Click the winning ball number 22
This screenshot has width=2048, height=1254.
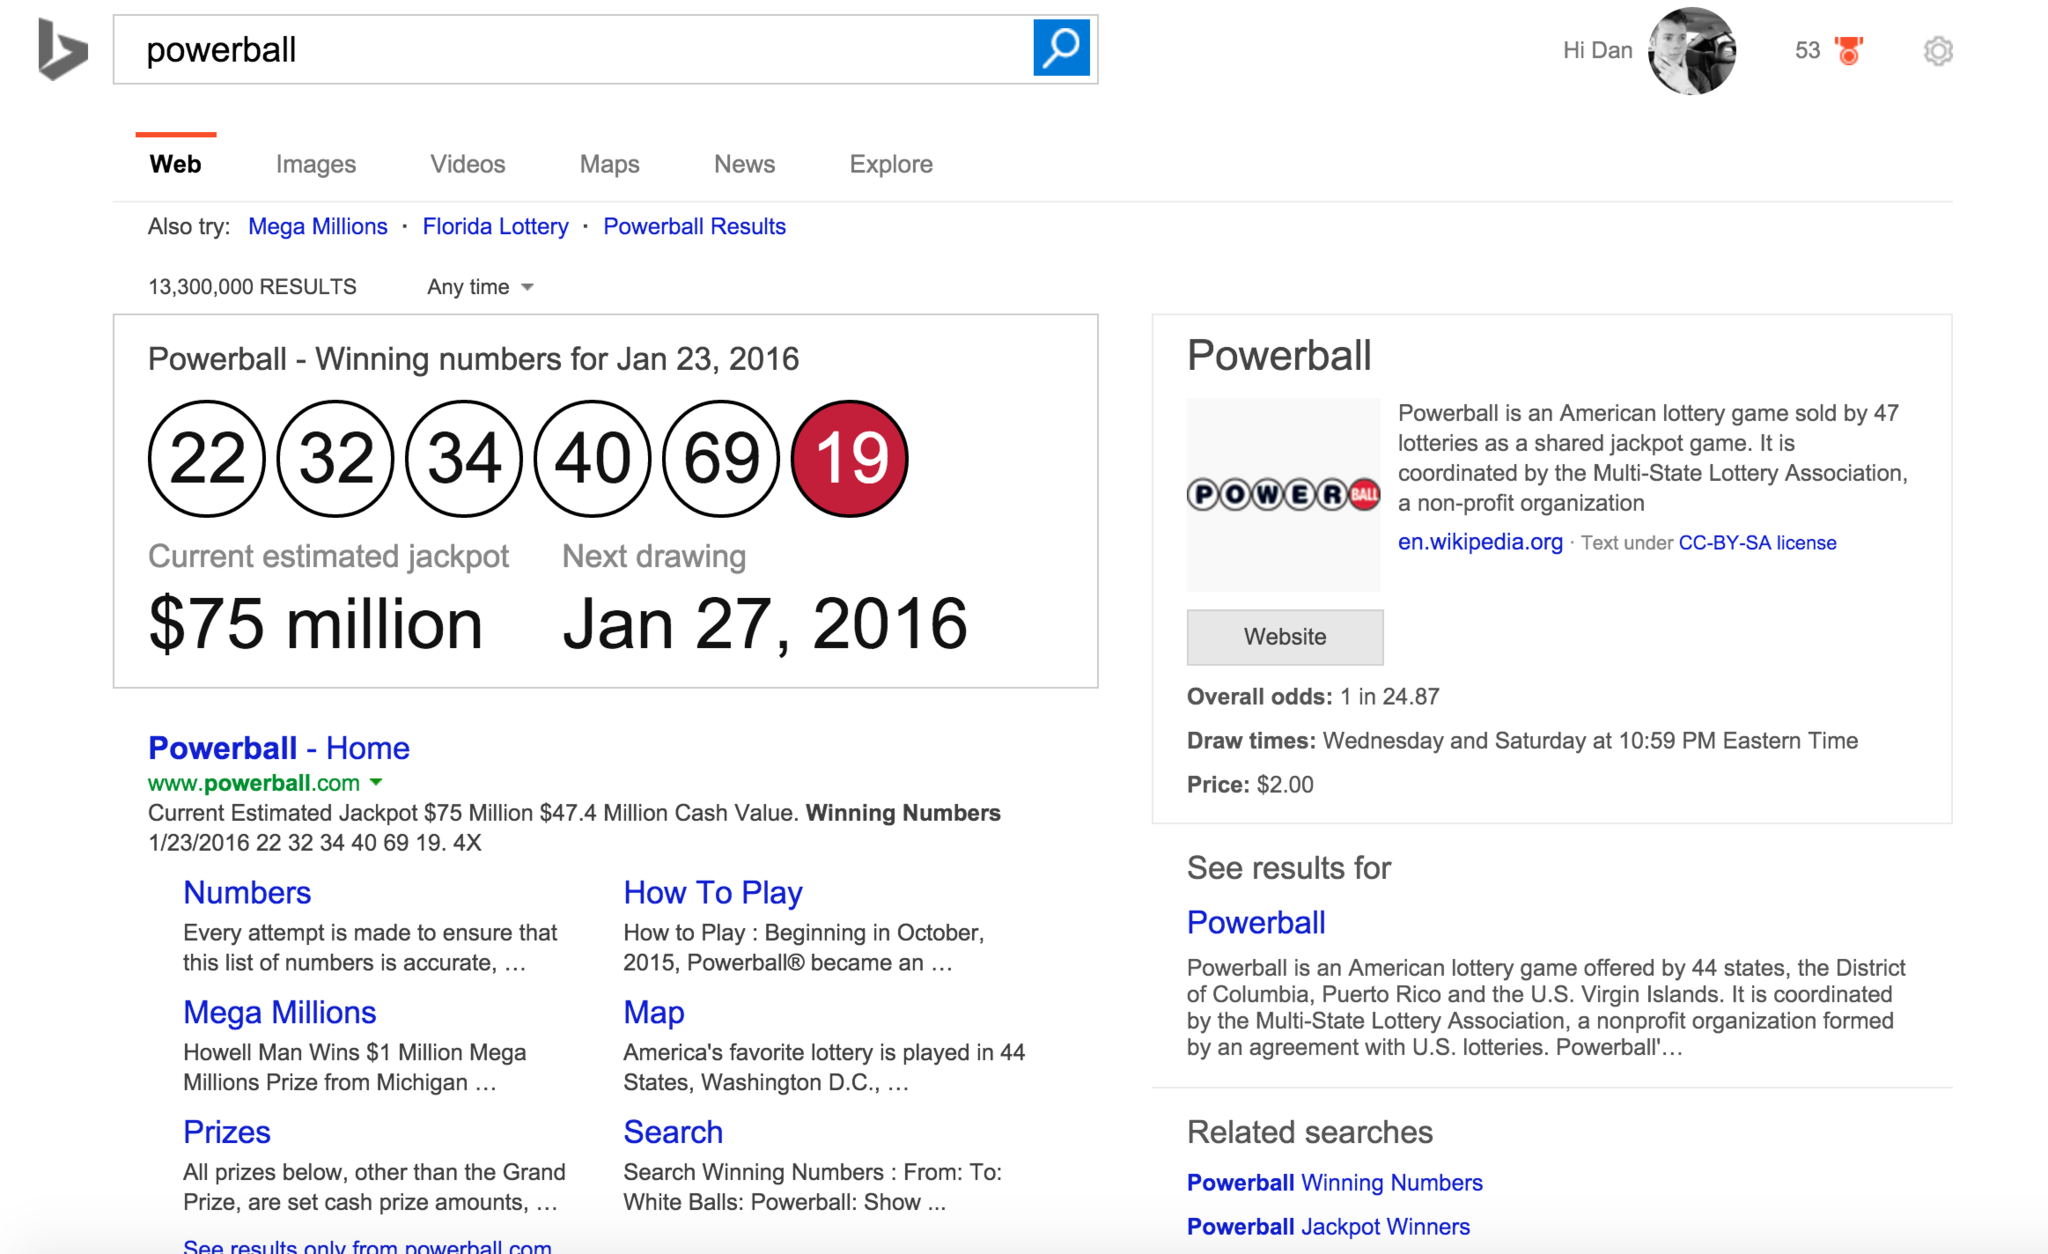click(207, 459)
